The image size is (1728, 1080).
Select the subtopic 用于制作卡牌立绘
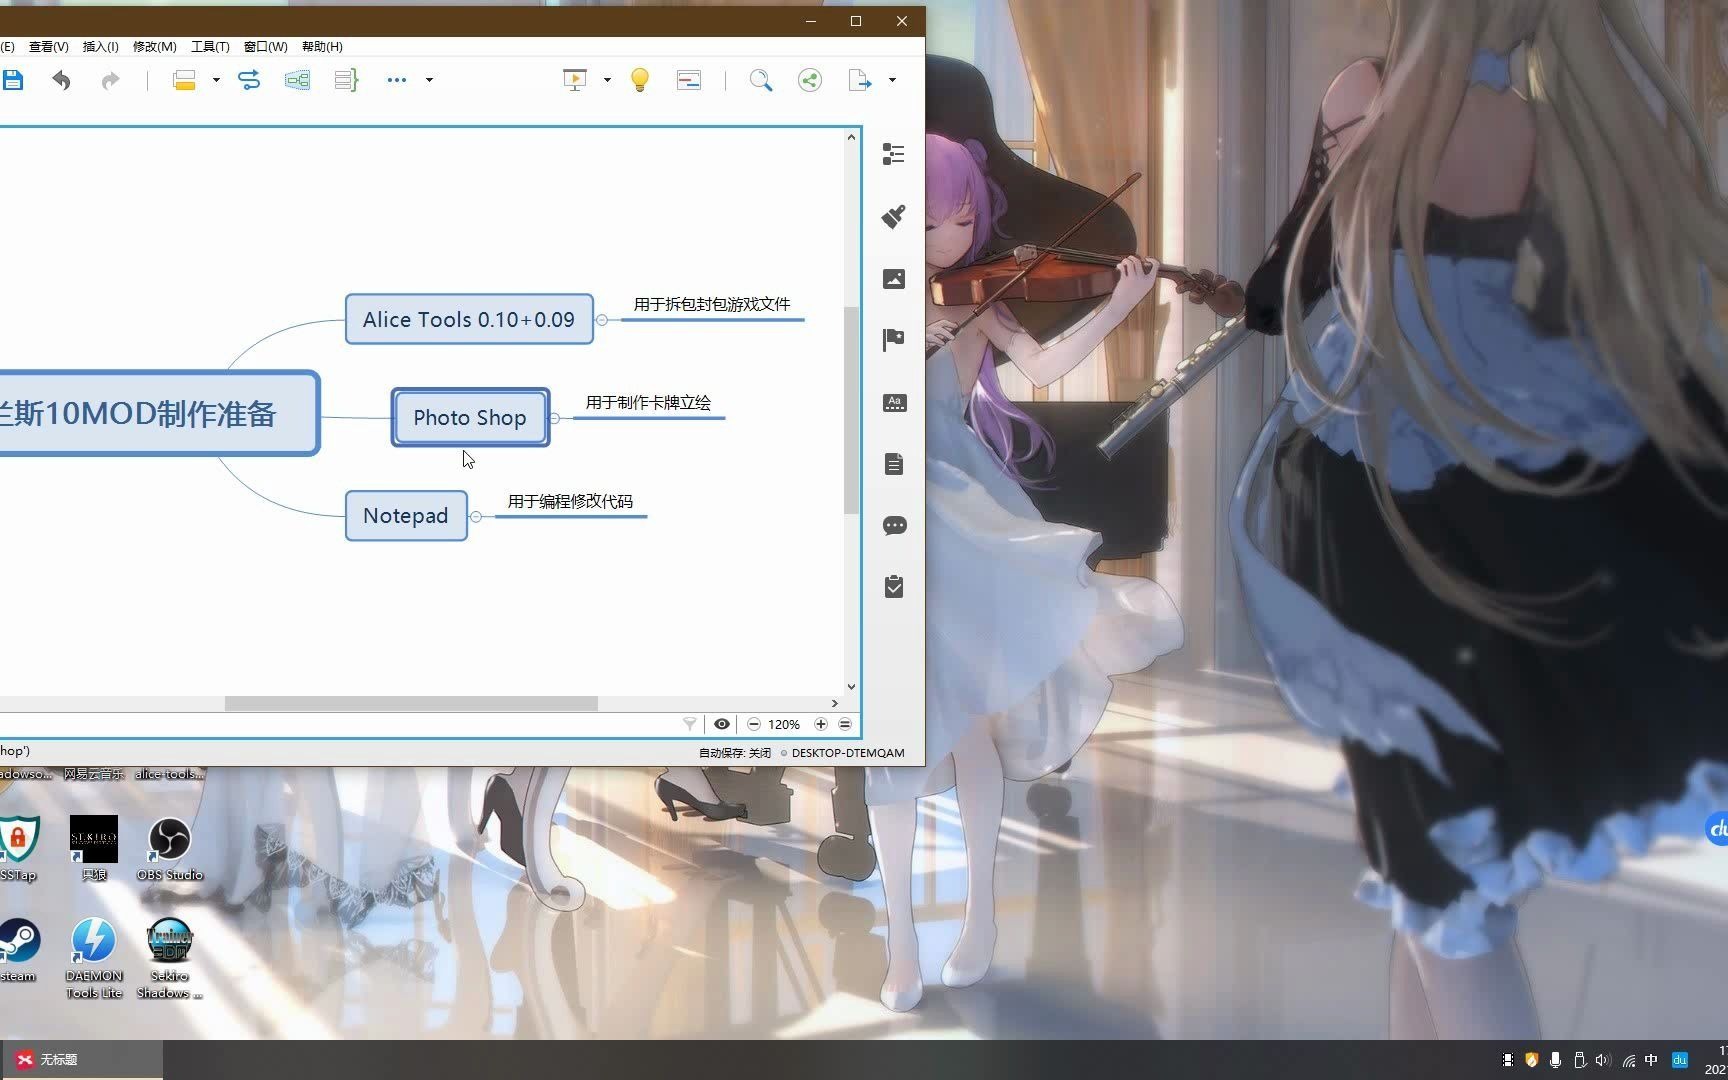(648, 402)
